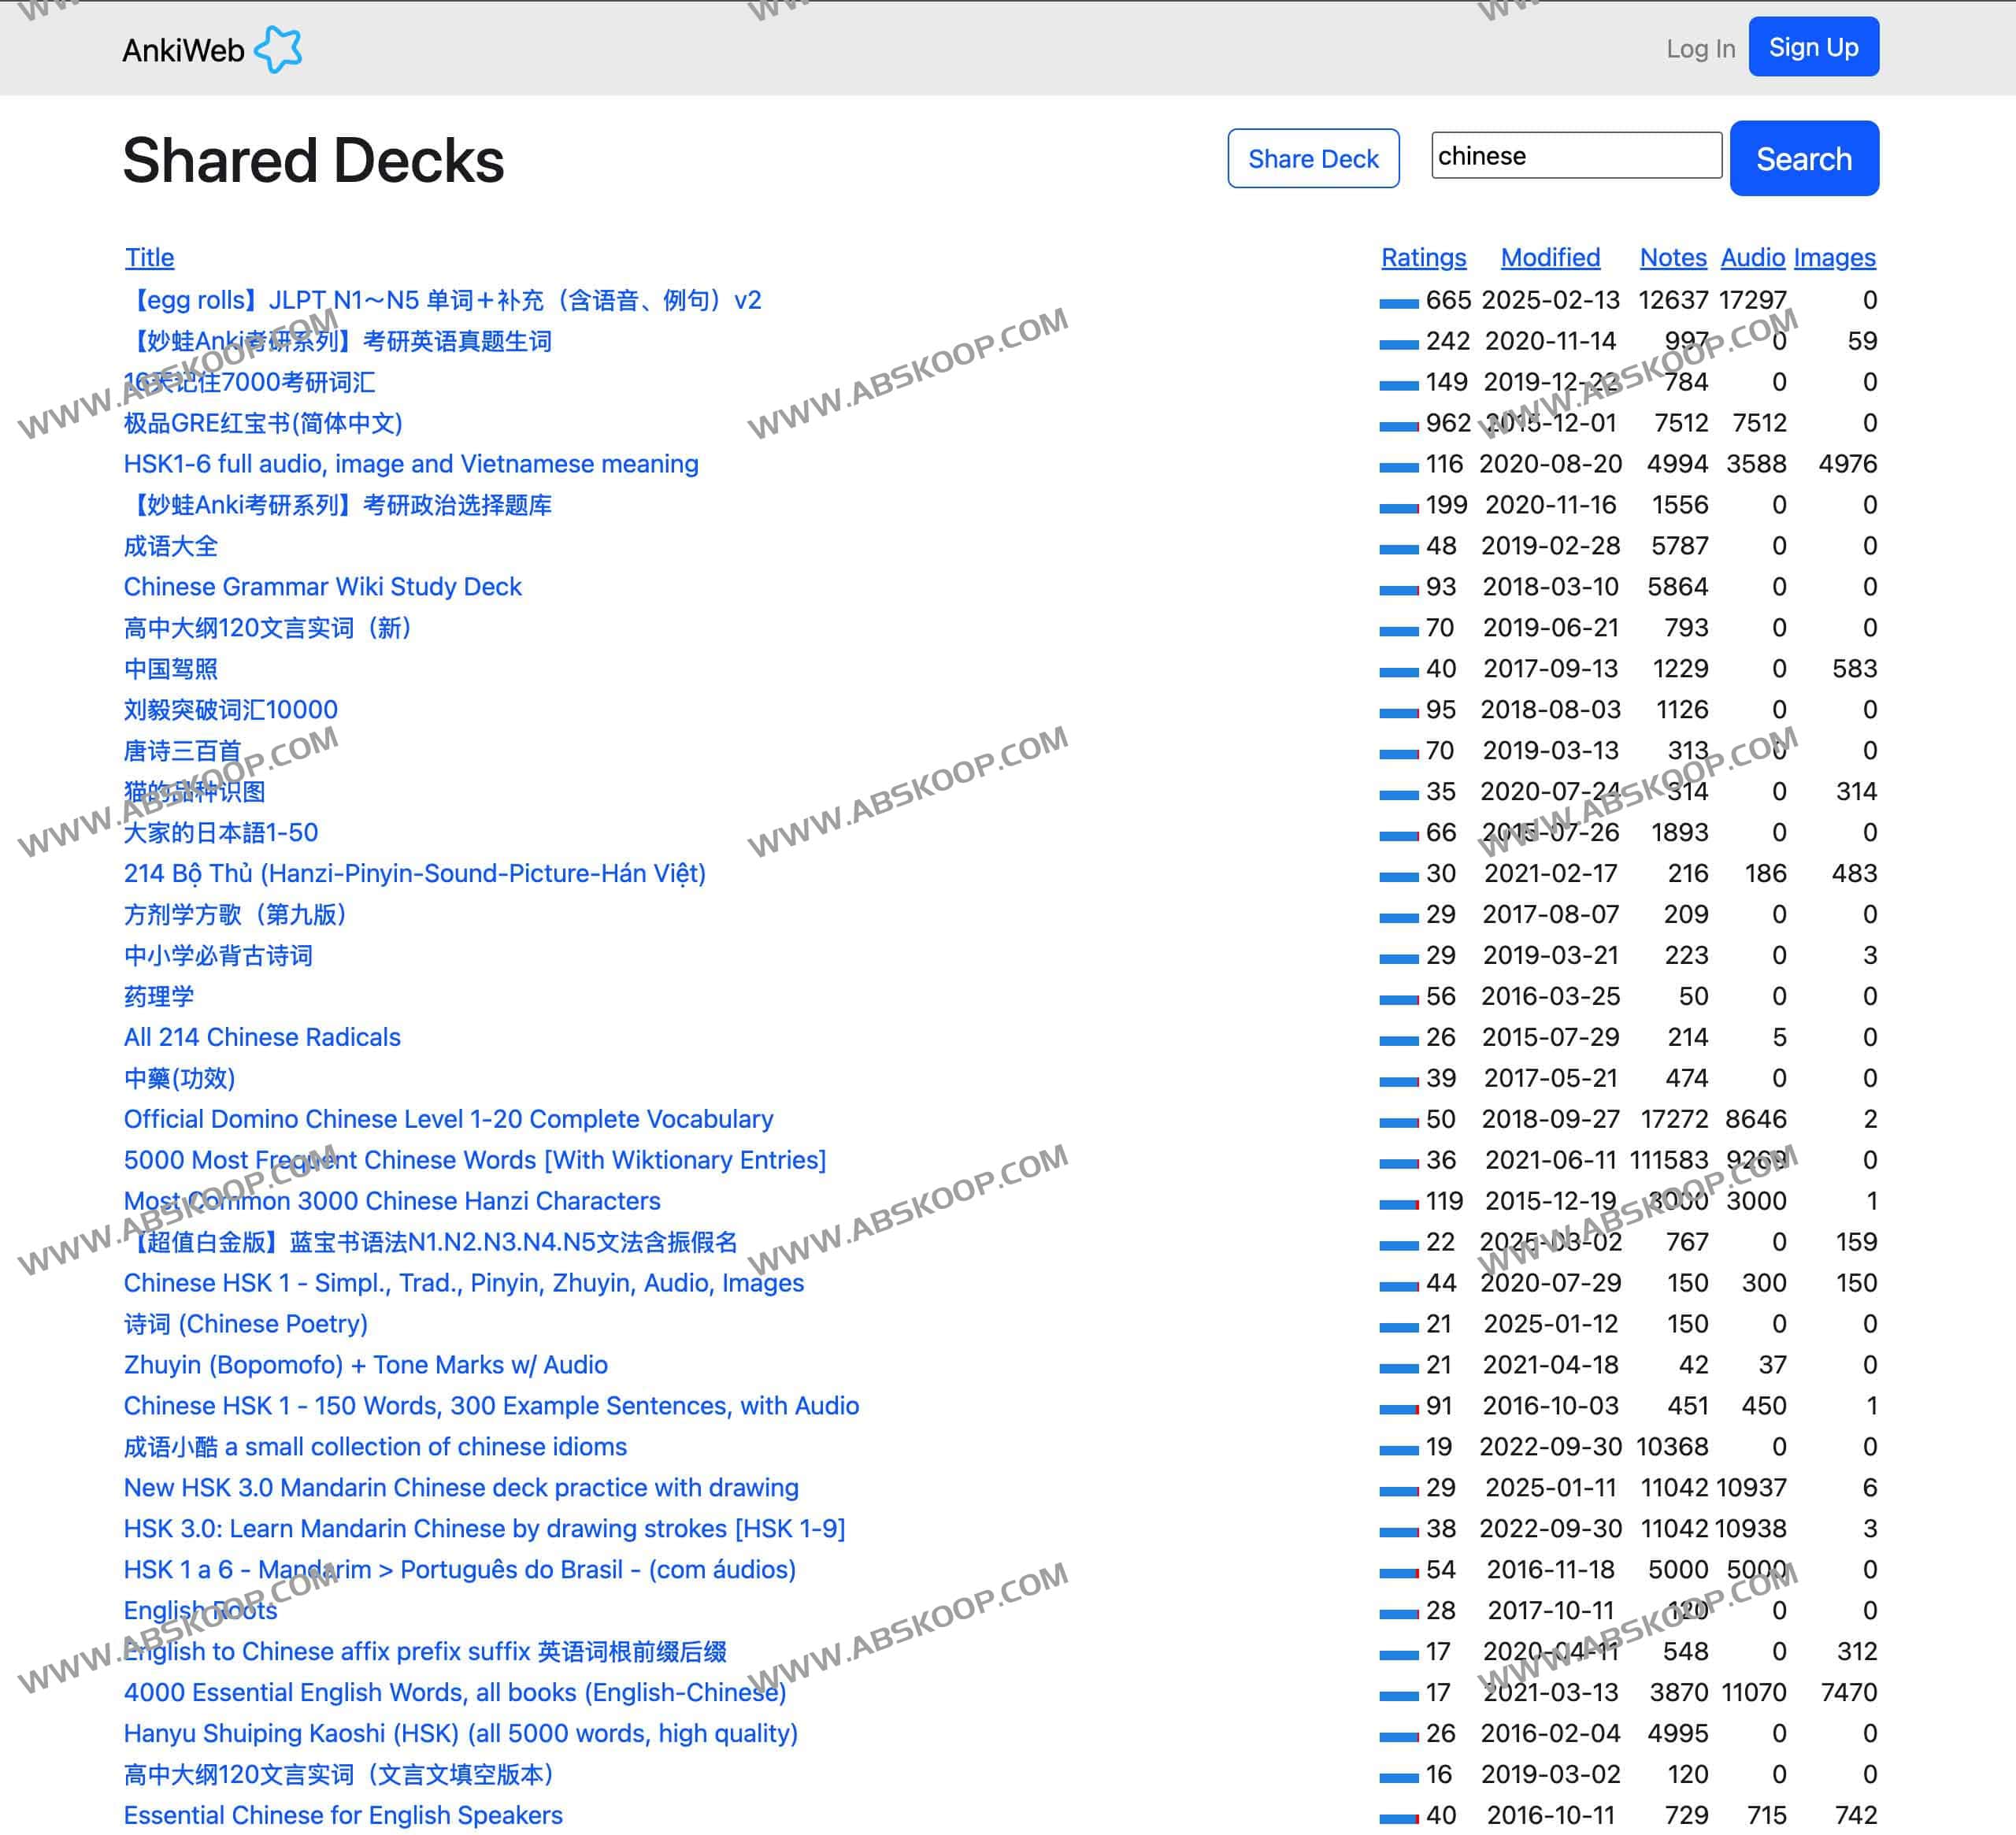Sort decks by the Title column
The width and height of the screenshot is (2016, 1835).
click(149, 257)
